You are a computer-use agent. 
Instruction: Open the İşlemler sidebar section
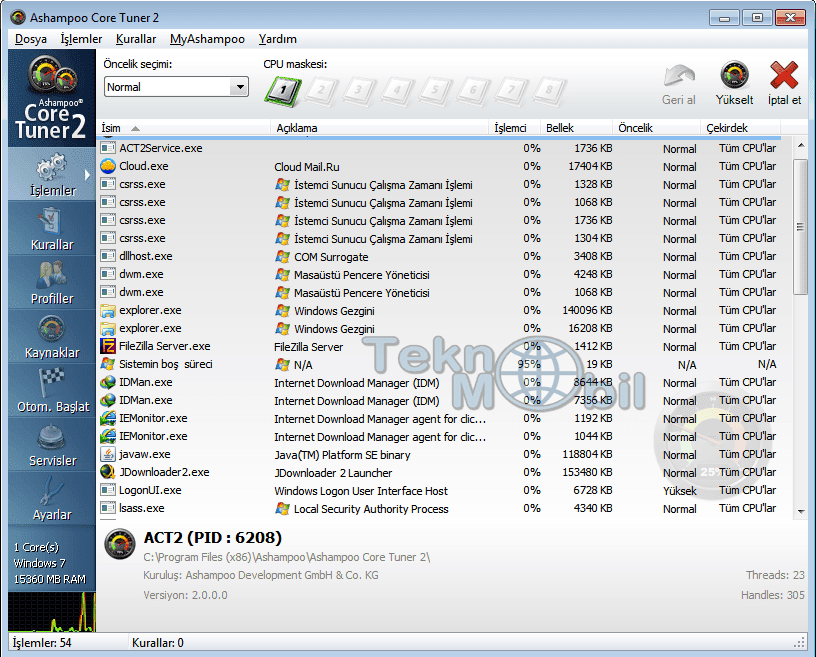point(52,175)
